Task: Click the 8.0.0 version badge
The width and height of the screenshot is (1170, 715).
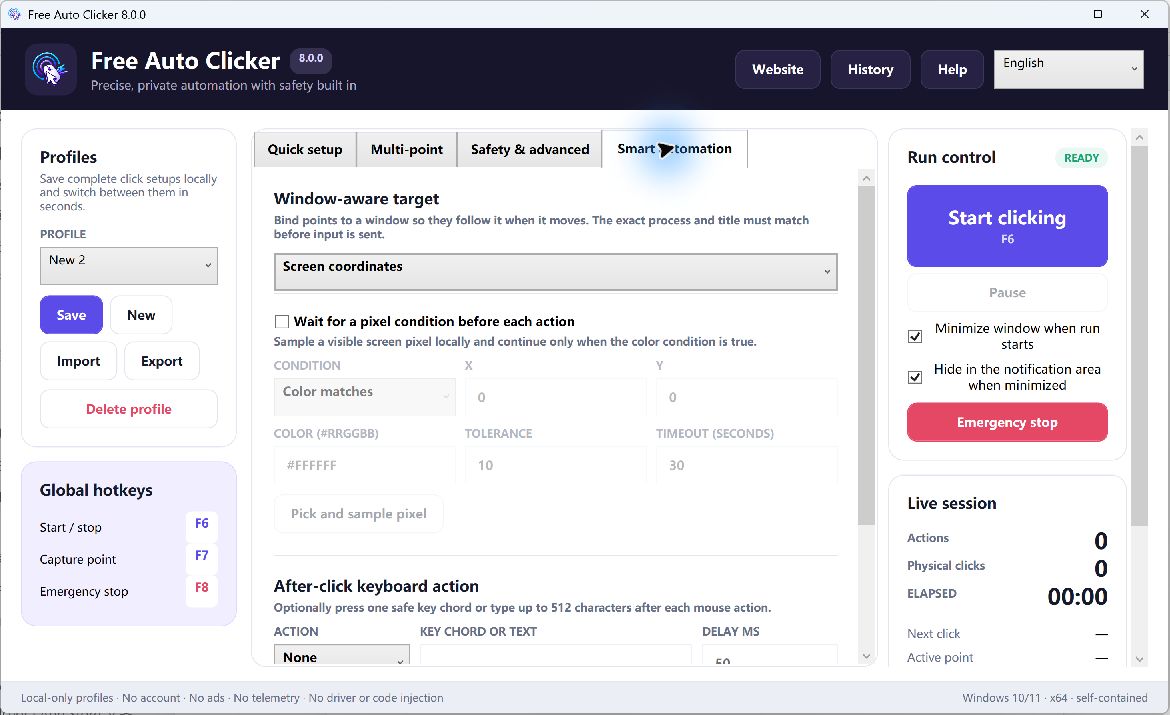Action: click(311, 58)
